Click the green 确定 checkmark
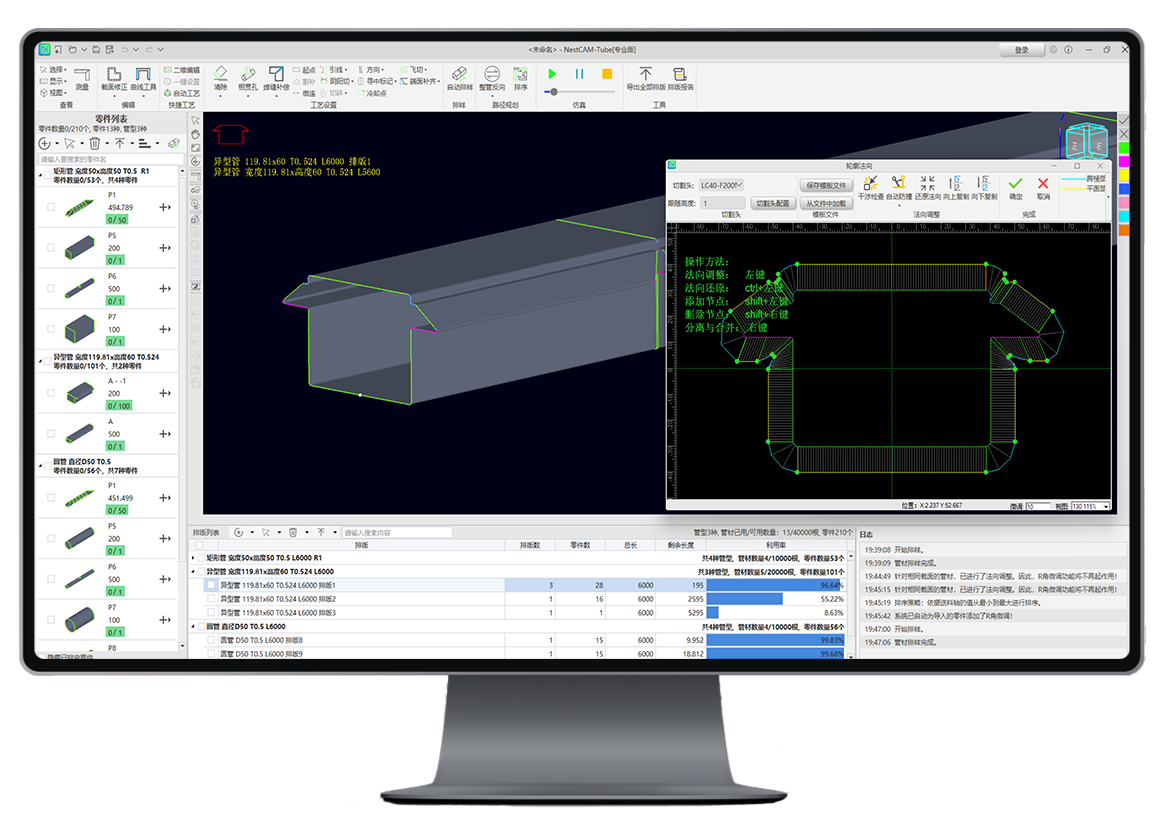The image size is (1163, 833). (x=1015, y=183)
